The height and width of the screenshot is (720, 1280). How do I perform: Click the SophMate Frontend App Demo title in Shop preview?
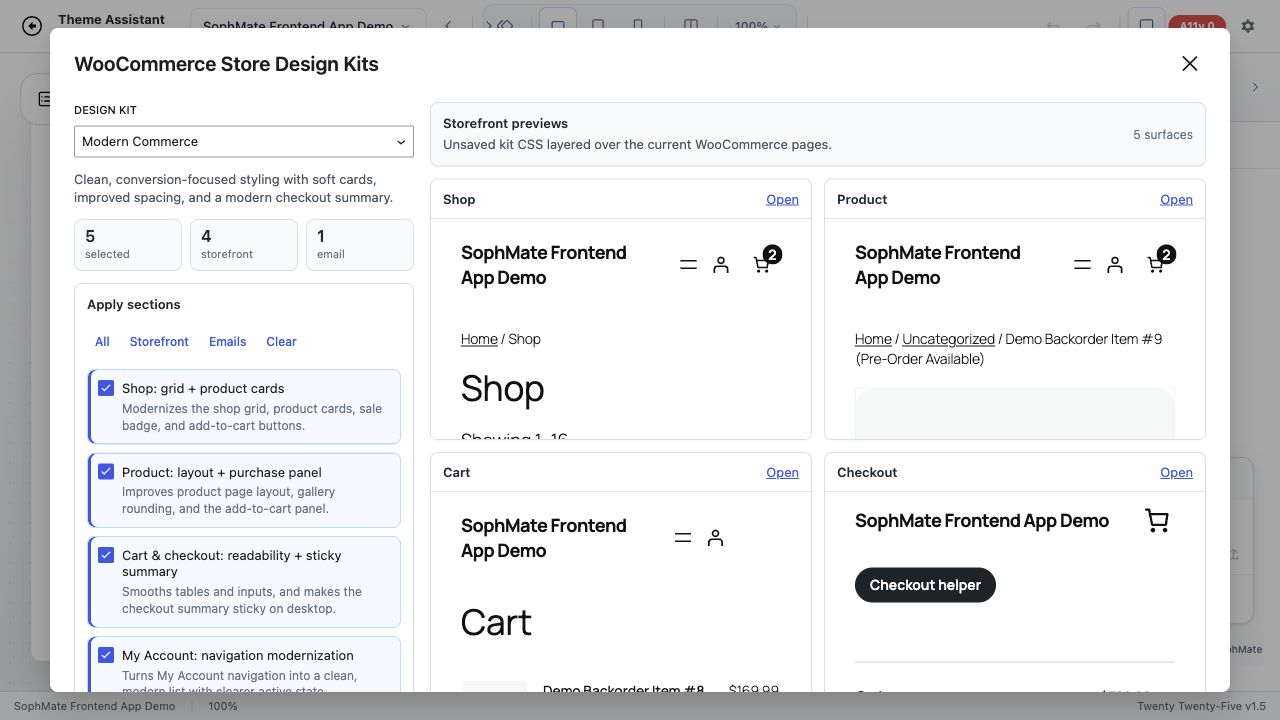pyautogui.click(x=544, y=265)
